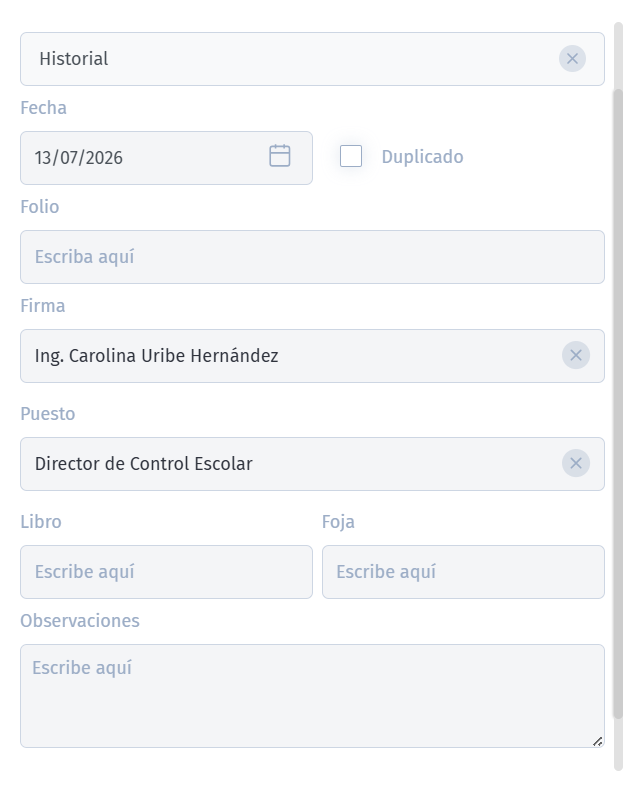This screenshot has height=795, width=637.
Task: Click the Observaciones field label
Action: click(80, 621)
